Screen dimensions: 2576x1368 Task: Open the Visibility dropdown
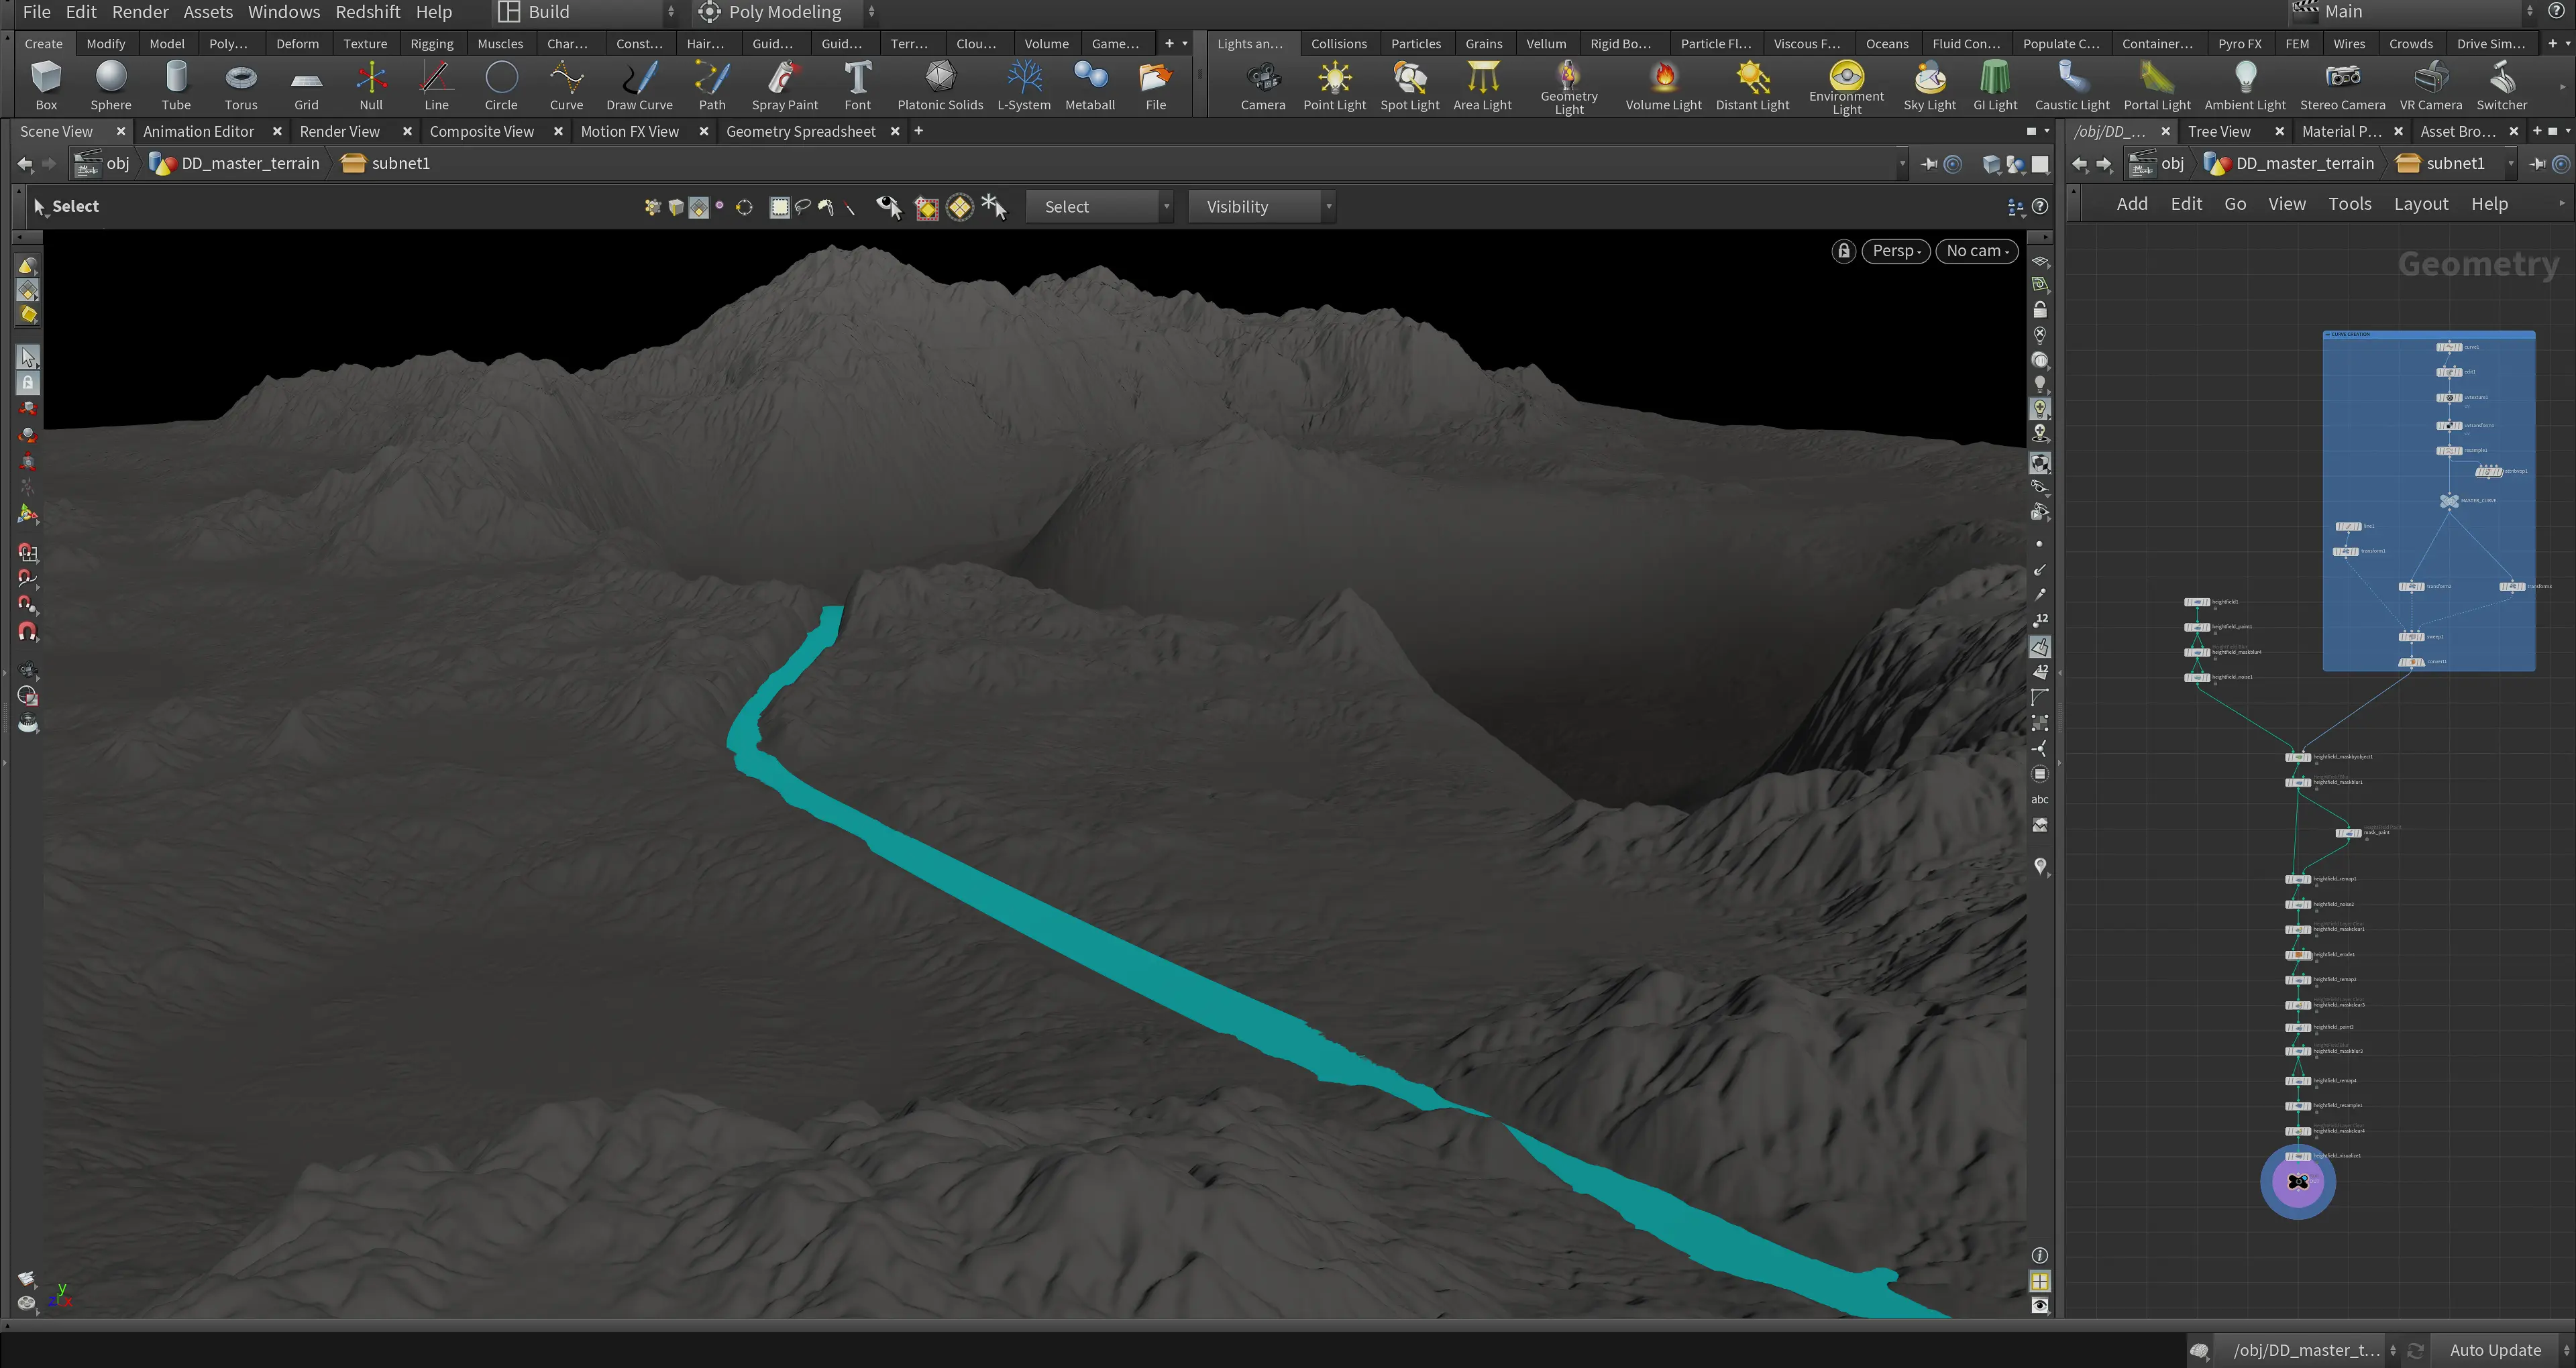coord(1262,207)
